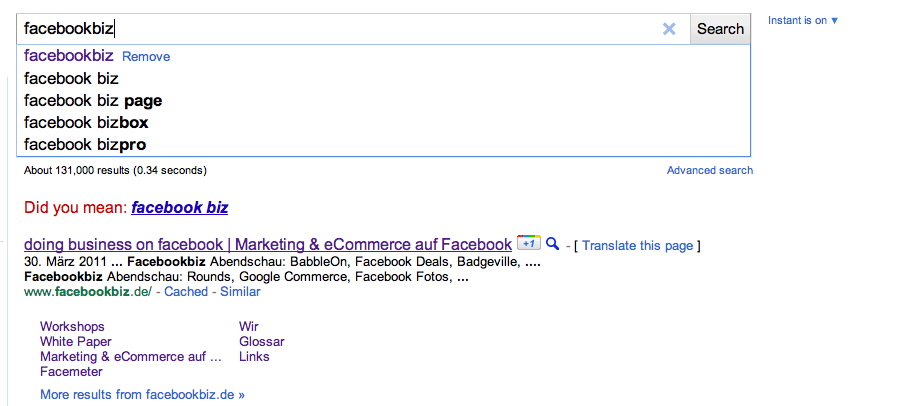This screenshot has height=406, width=900.
Task: Select the 'facebook bizpro' suggestion
Action: click(85, 144)
